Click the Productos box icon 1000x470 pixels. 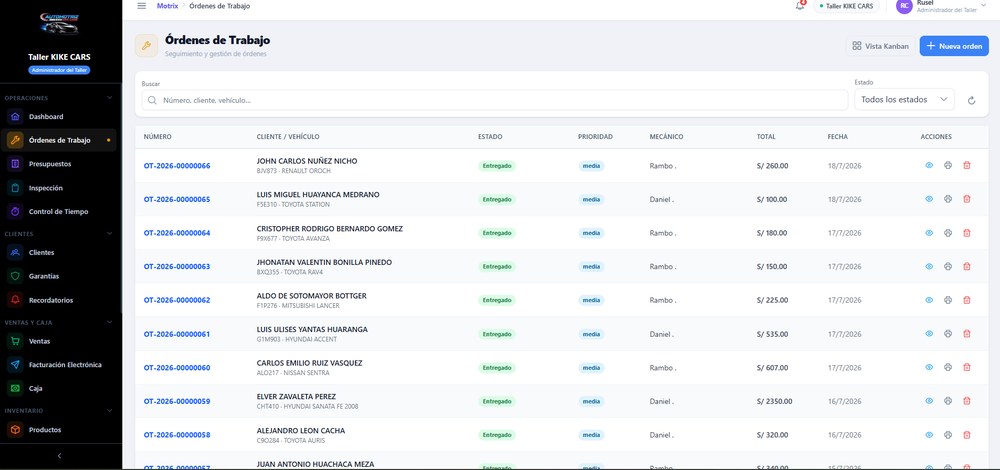point(15,430)
